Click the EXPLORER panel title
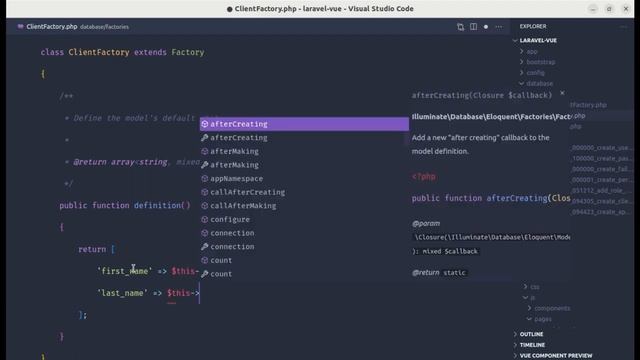Screen dimensions: 640x360 (533, 27)
